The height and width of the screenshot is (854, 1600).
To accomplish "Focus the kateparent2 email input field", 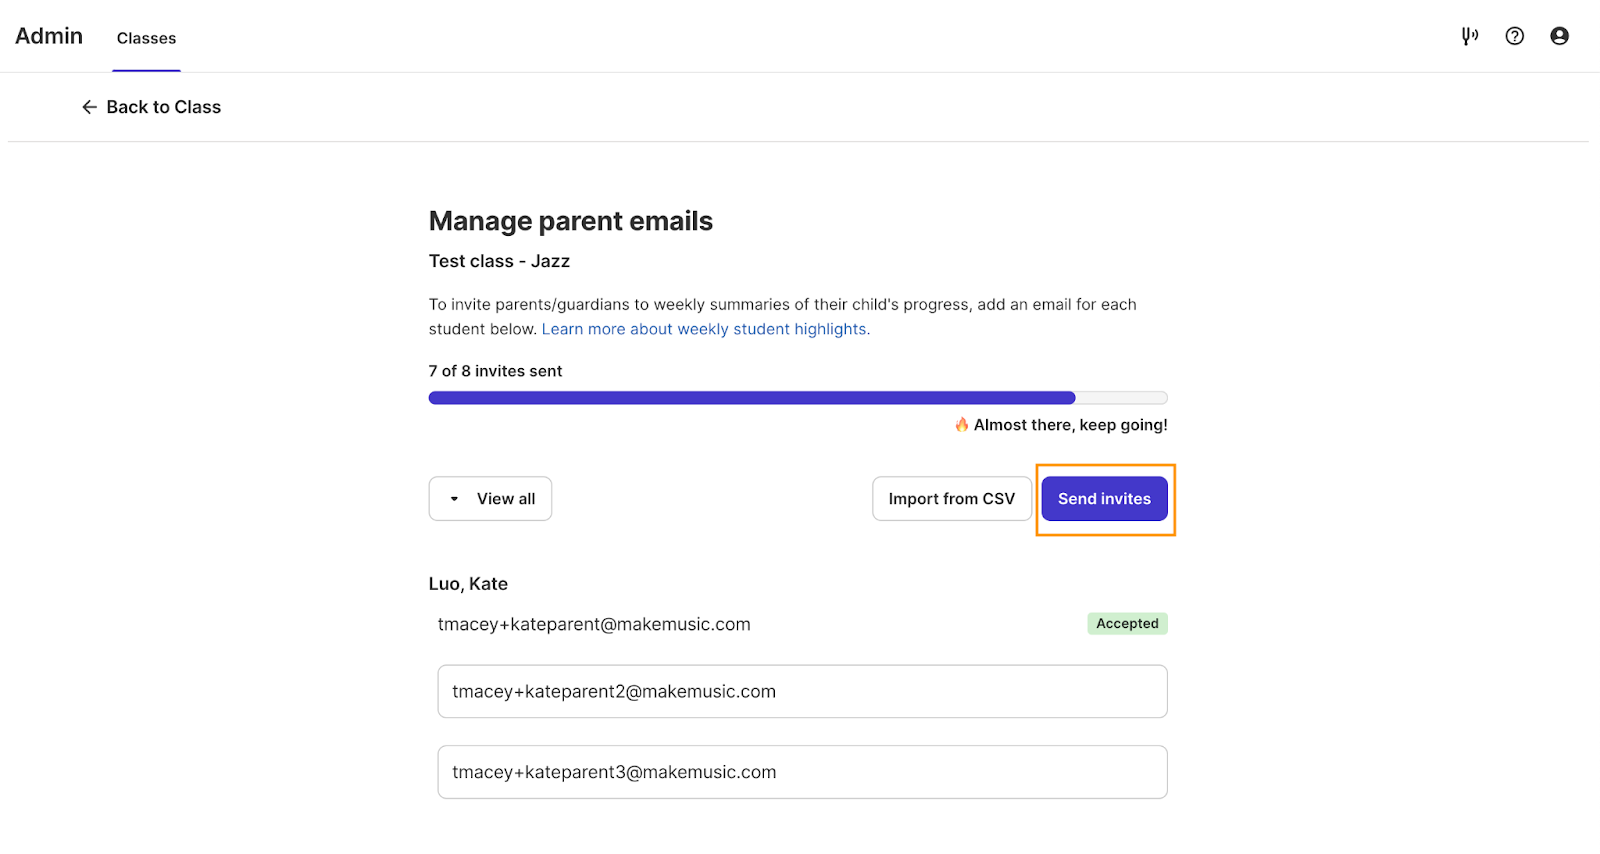I will 802,692.
